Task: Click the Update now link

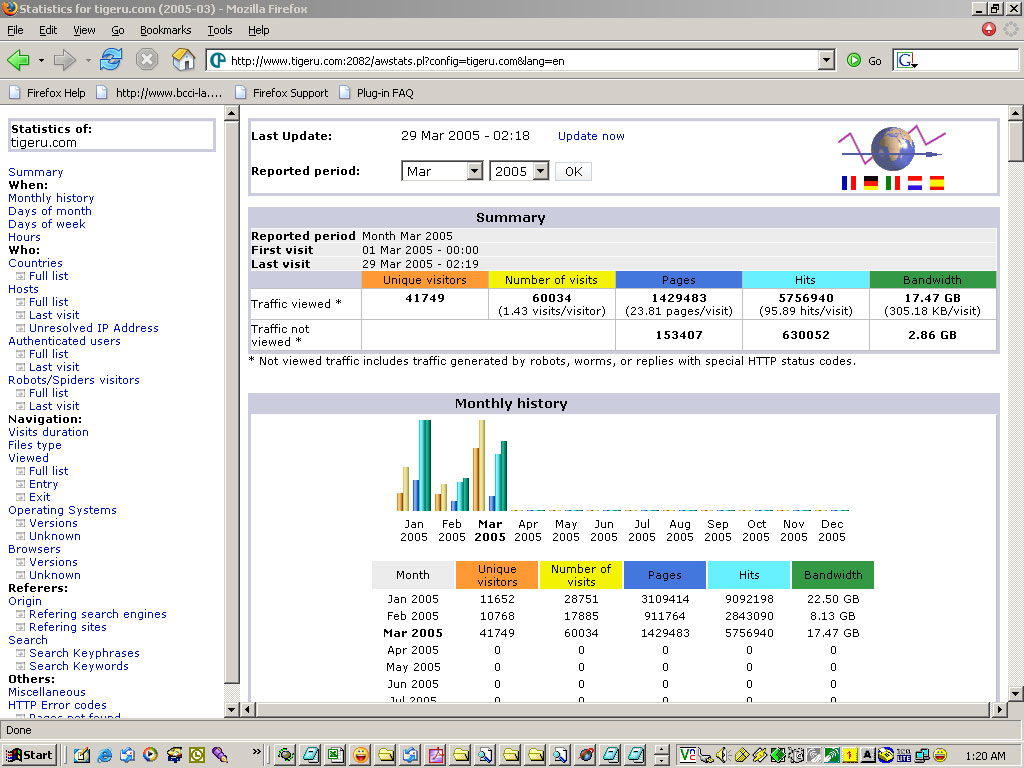Action: pyautogui.click(x=591, y=136)
